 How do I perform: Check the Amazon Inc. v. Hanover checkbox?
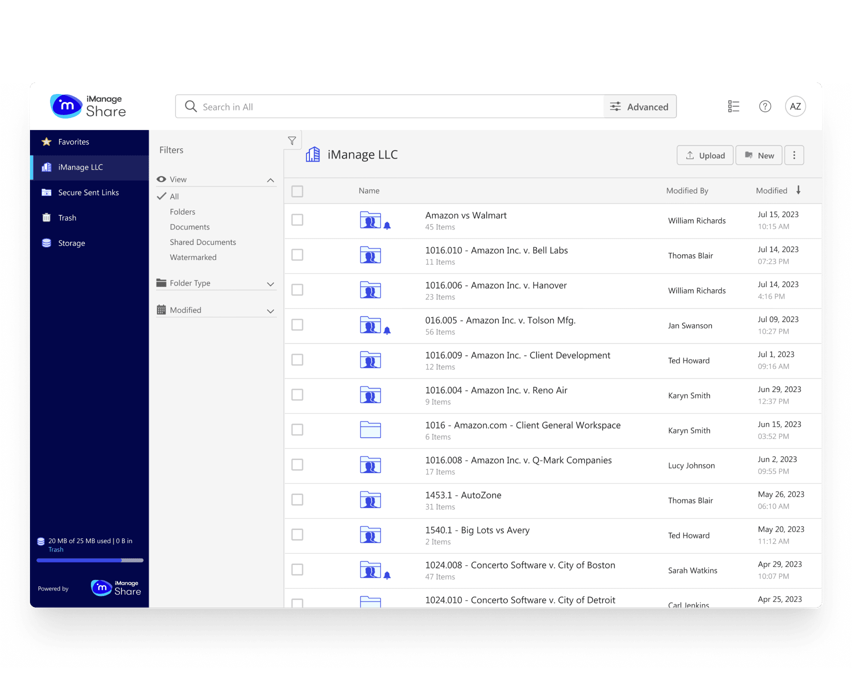(x=297, y=290)
